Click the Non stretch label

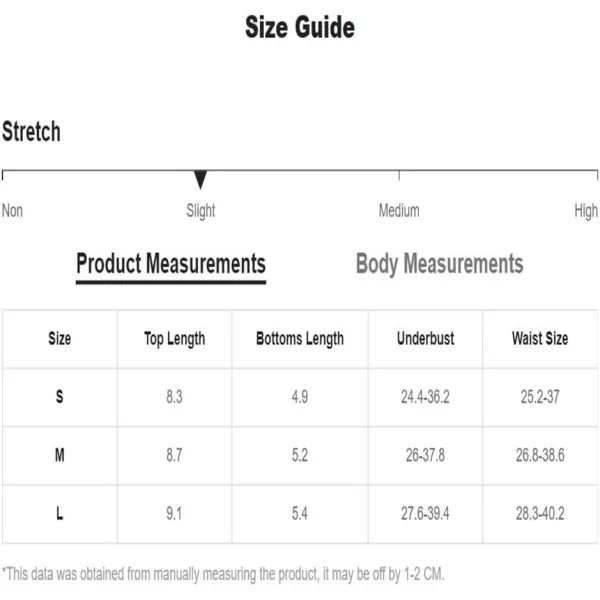pyautogui.click(x=12, y=211)
